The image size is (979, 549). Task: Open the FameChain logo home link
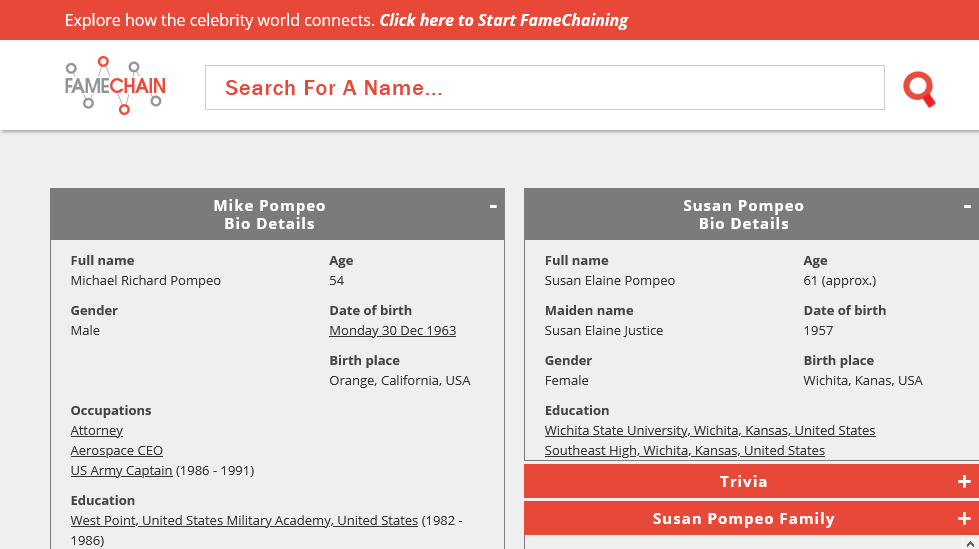pos(116,86)
